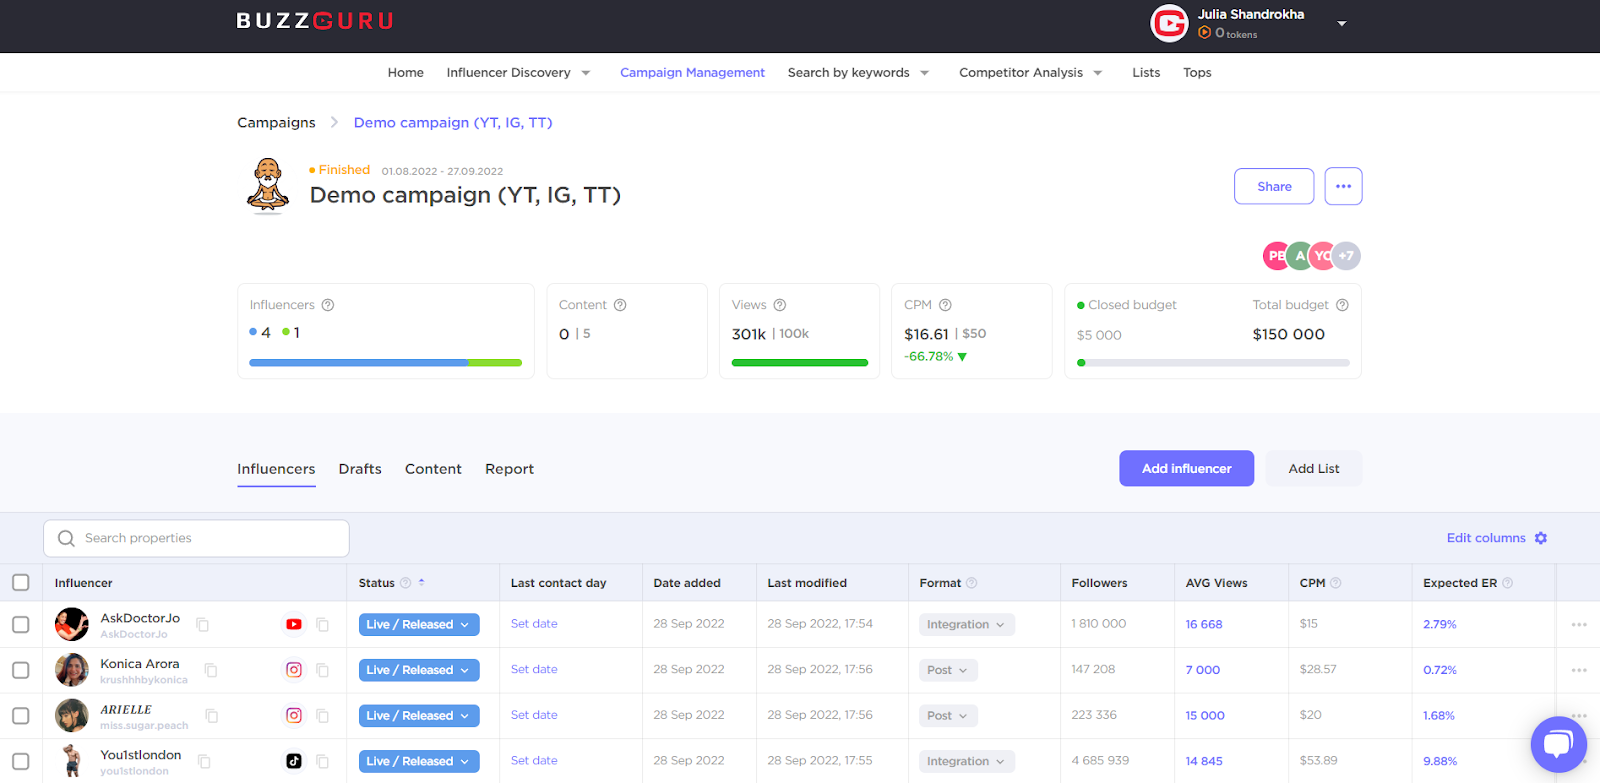Click the help icon beside Influencers stat
Viewport: 1600px width, 783px height.
[x=328, y=305]
